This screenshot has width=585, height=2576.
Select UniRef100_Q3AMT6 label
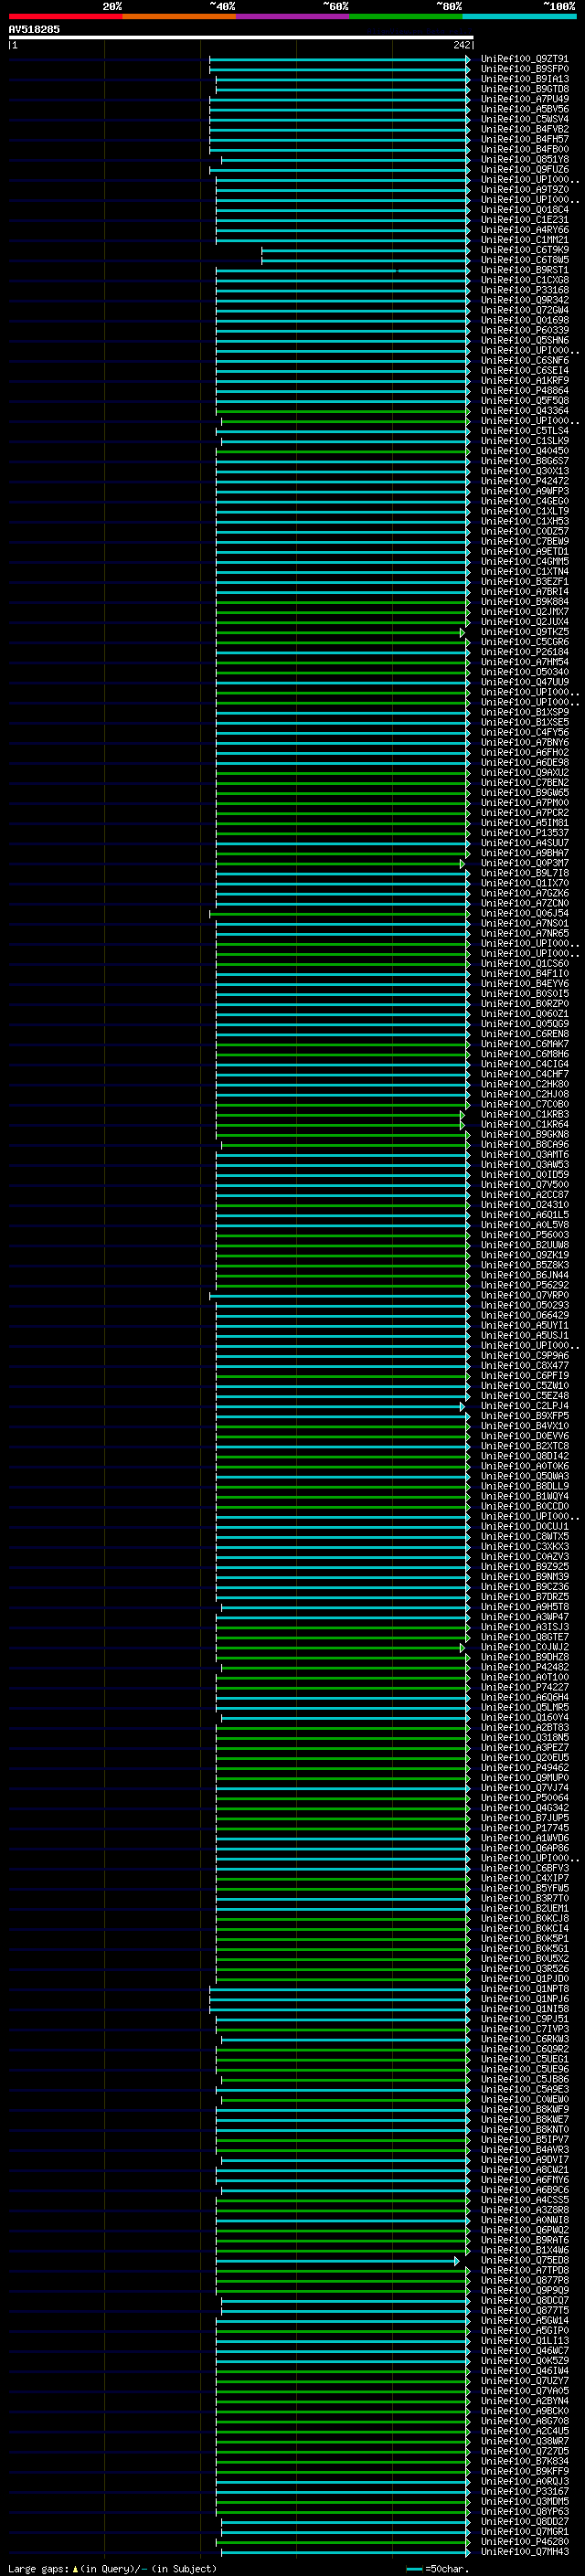[x=524, y=1154]
